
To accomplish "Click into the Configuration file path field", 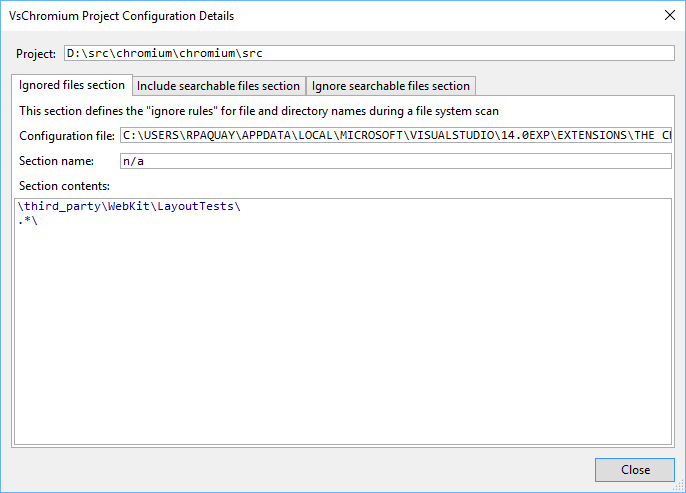I will pos(396,135).
